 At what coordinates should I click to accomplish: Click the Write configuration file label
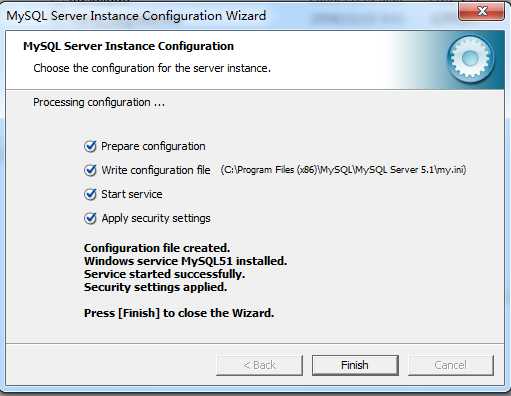[156, 170]
